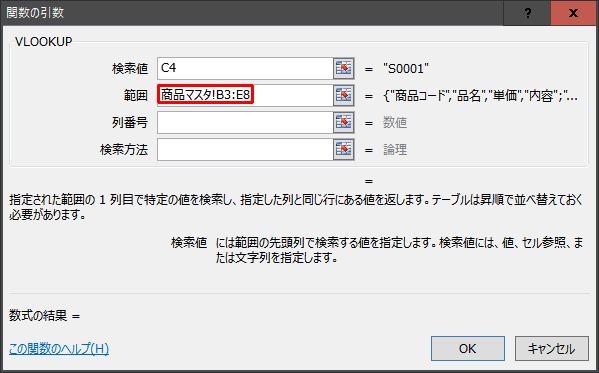Click the 検索方法 range selector icon
The image size is (599, 373).
344,149
